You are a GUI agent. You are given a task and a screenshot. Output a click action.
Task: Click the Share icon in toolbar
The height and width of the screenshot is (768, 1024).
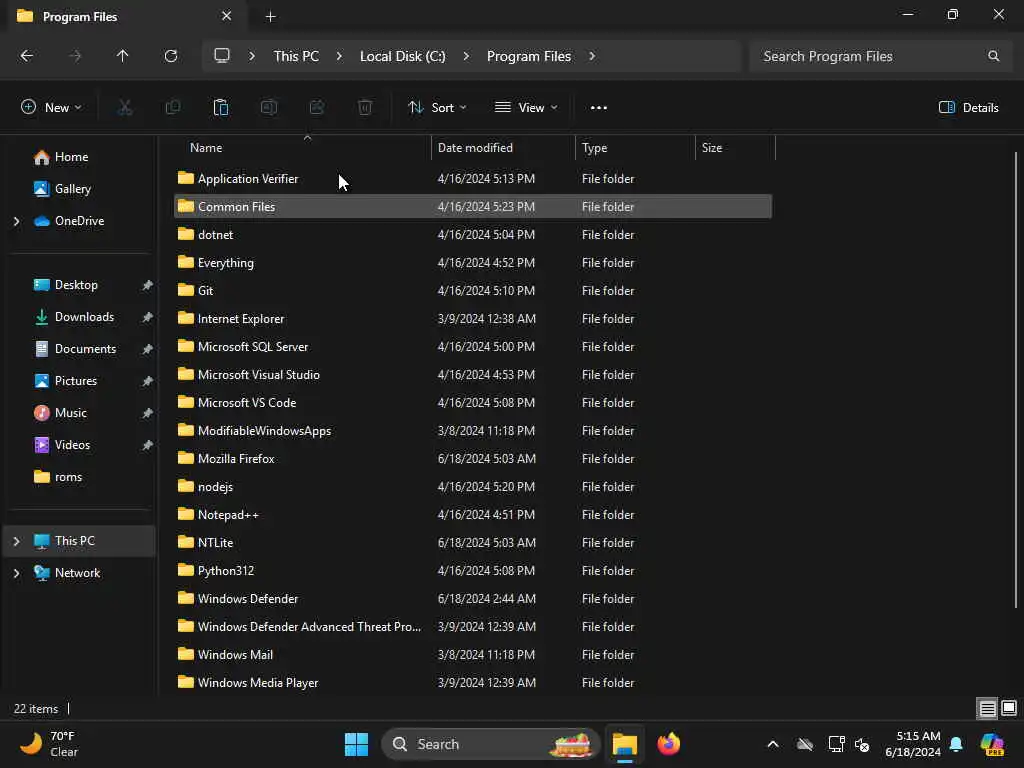[x=317, y=108]
